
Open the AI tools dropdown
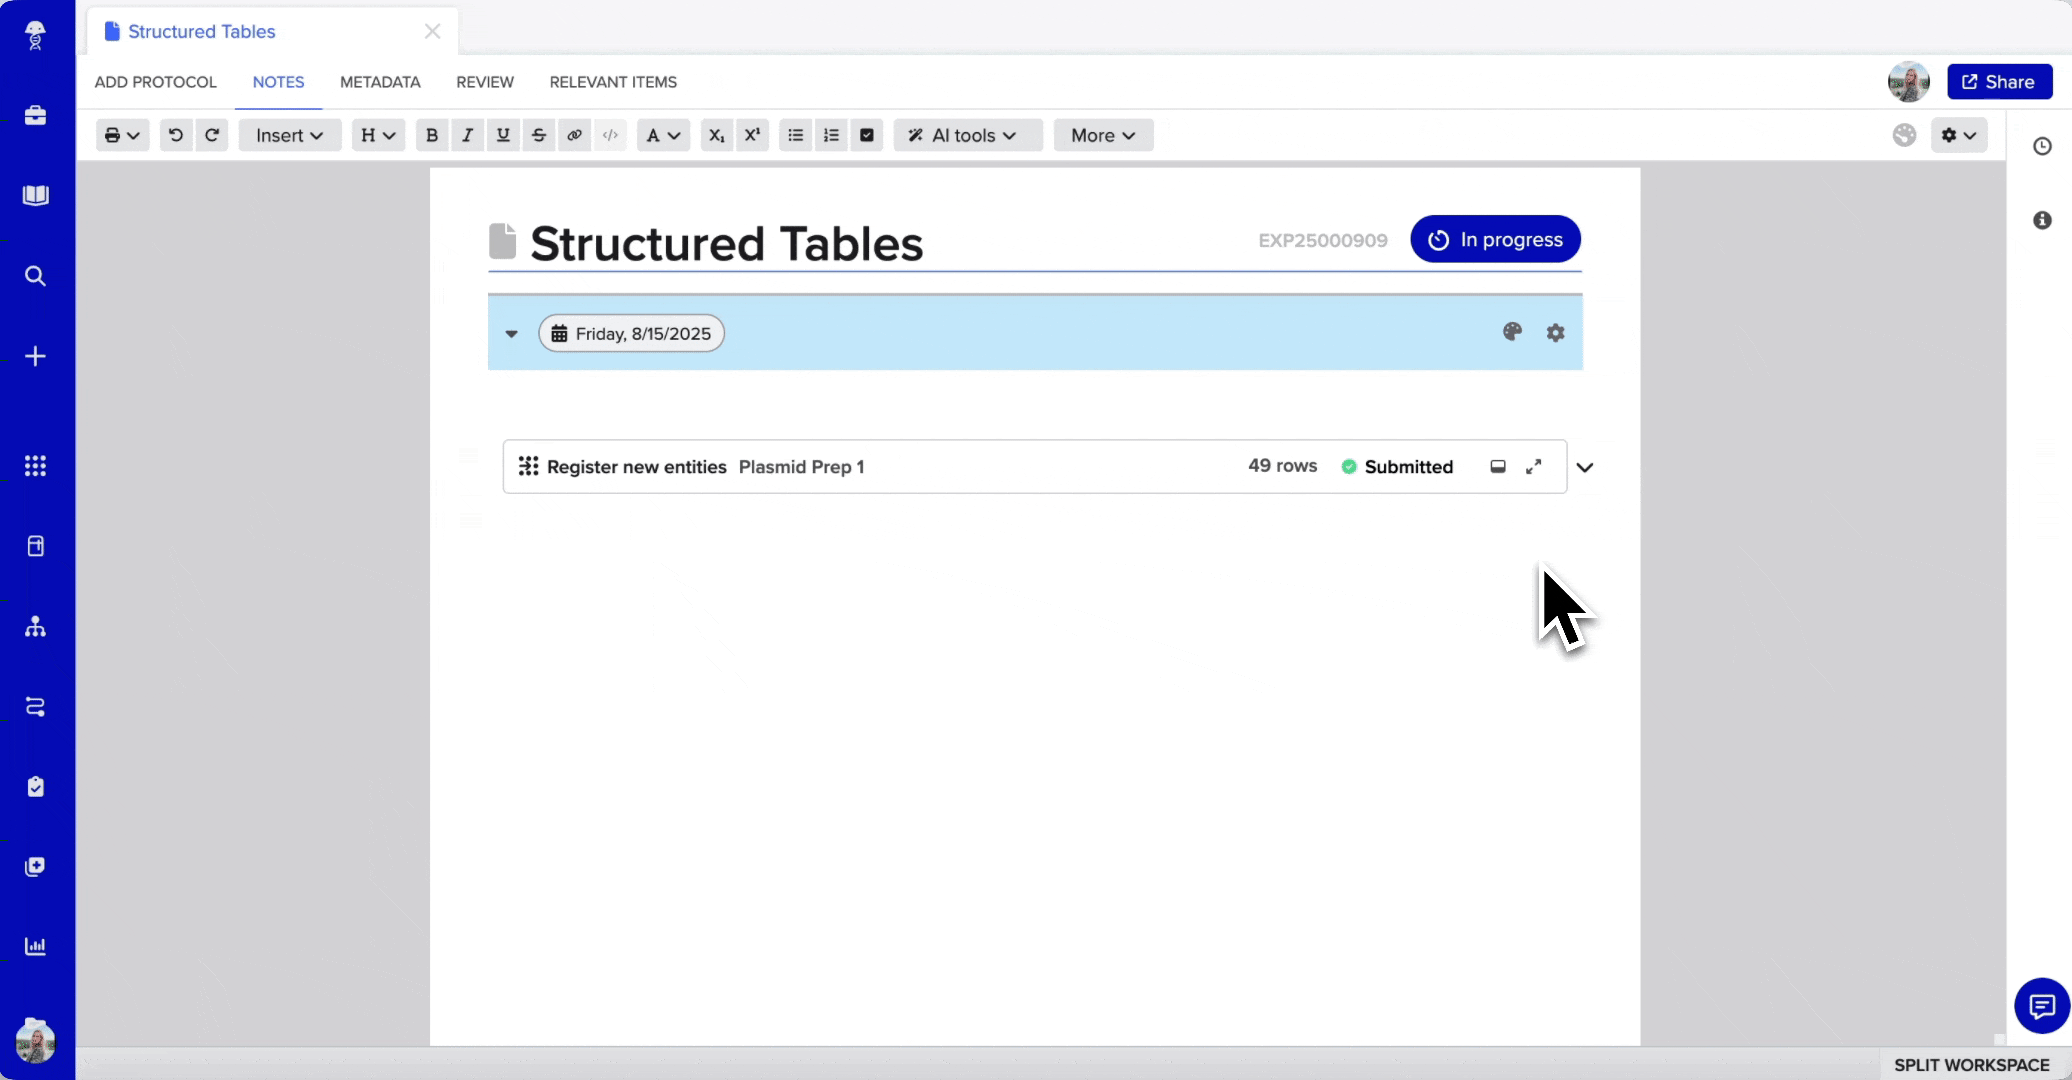966,135
